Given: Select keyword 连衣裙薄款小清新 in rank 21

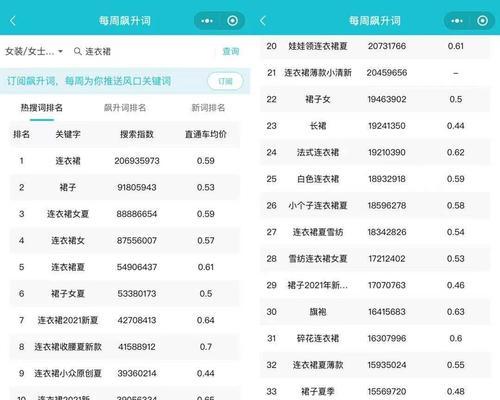Looking at the screenshot, I should coord(318,73).
